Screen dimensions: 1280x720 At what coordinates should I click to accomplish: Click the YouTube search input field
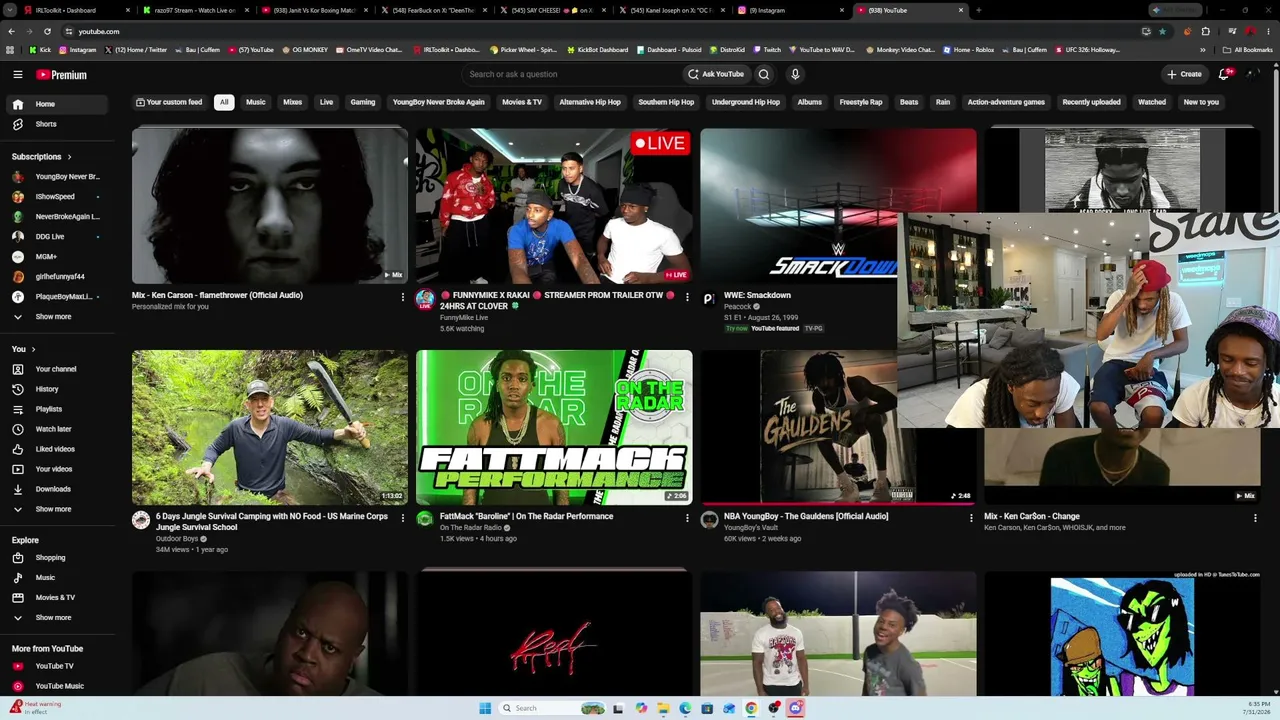click(570, 74)
